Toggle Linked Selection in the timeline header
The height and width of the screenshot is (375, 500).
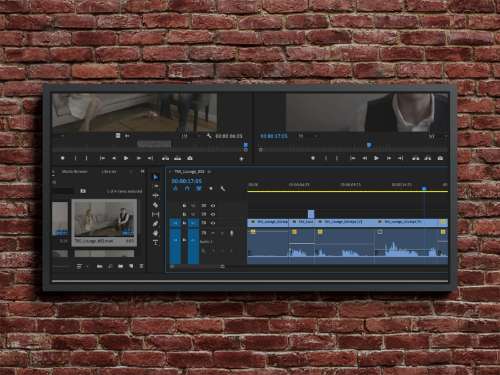tap(199, 189)
